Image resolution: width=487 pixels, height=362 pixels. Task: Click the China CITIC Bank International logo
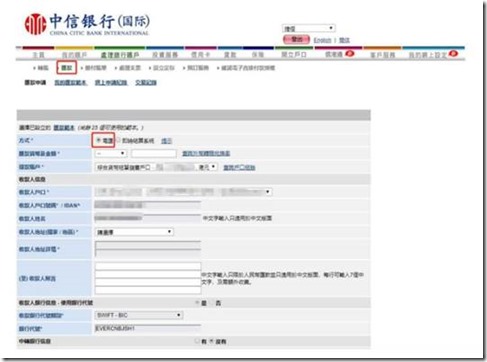click(x=87, y=24)
